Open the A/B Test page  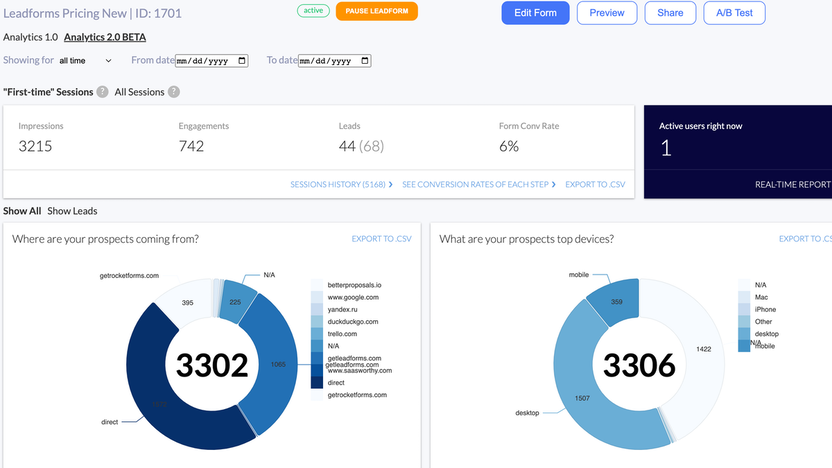coord(734,13)
